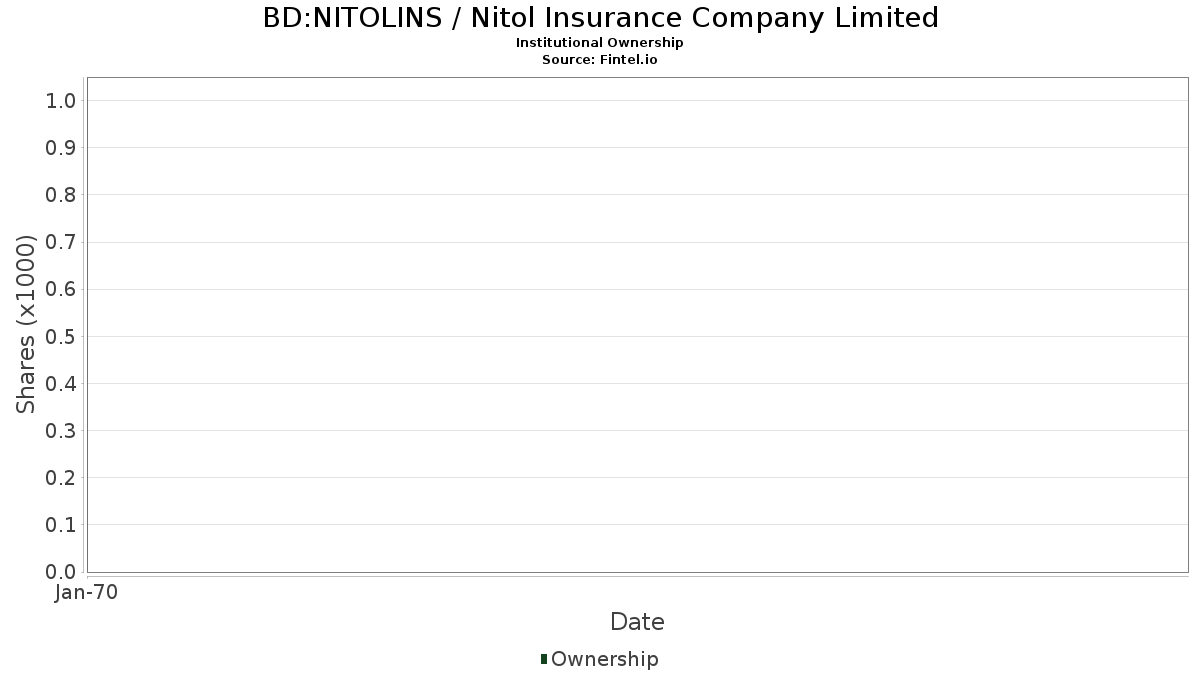This screenshot has width=1200, height=675.
Task: Open the Source: Fintel.io link text
Action: point(600,60)
